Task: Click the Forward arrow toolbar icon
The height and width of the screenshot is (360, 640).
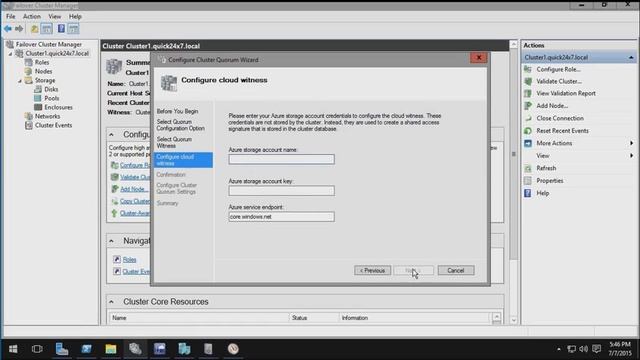Action: click(19, 29)
